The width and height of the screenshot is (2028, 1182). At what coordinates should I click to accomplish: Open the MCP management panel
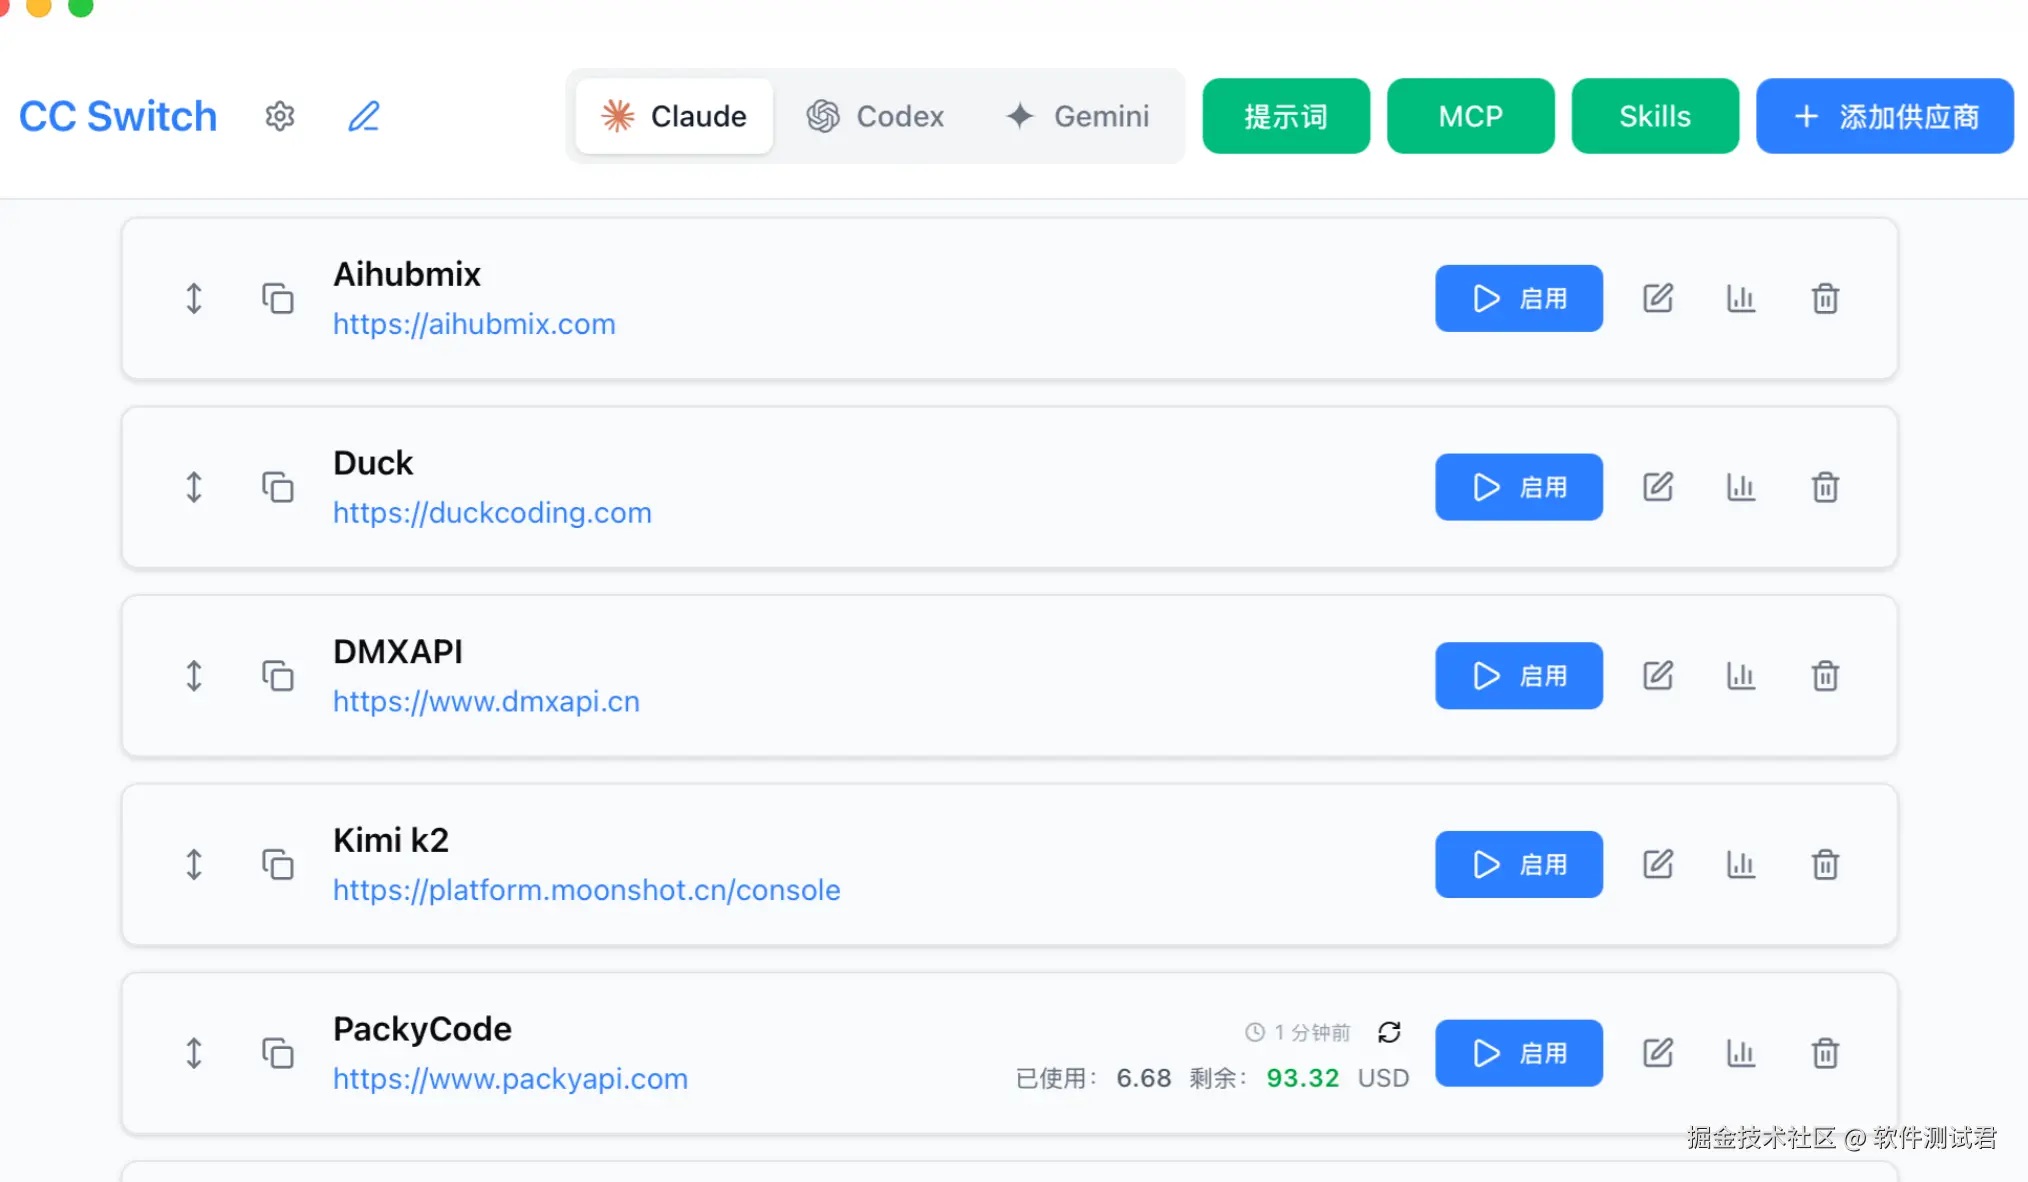click(x=1470, y=116)
